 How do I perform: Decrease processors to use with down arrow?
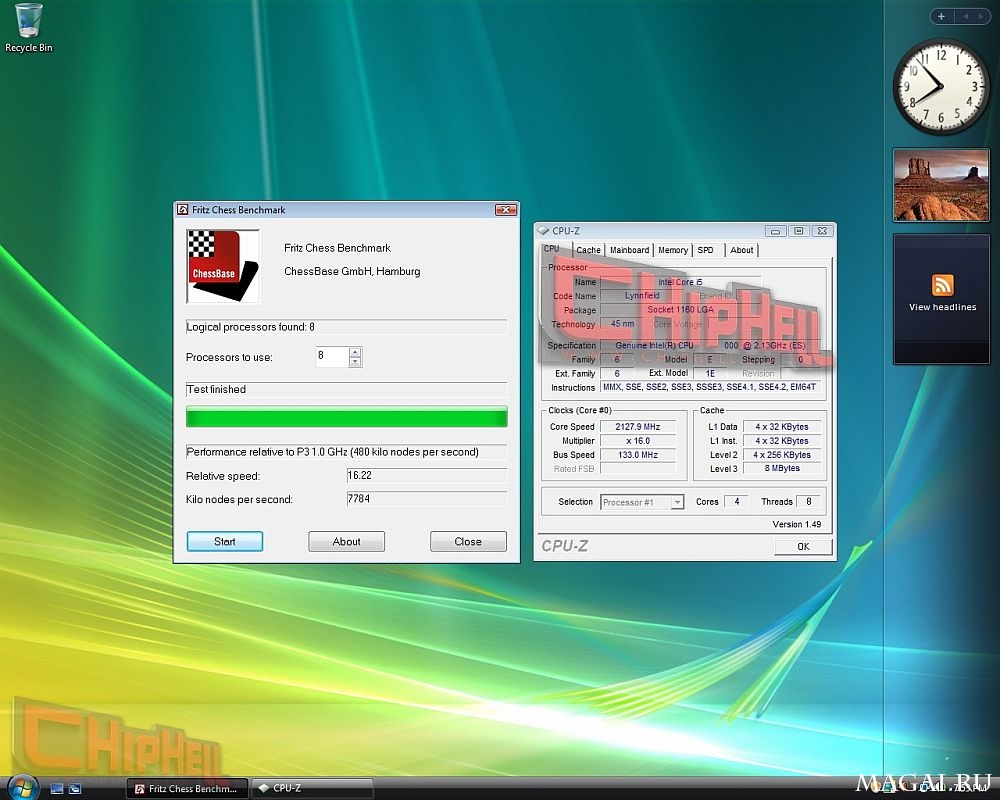pos(355,362)
